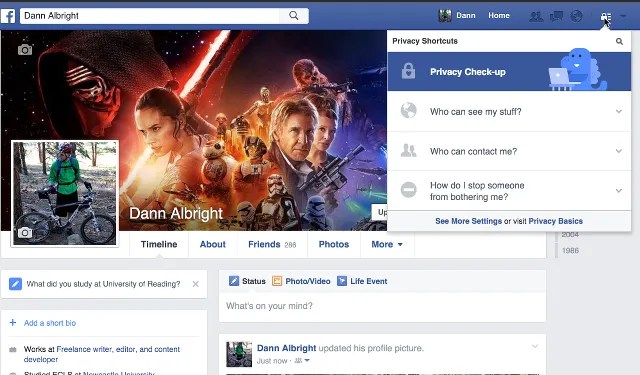This screenshot has width=640, height=375.
Task: Click Photo/Video icon in composer
Action: tap(277, 281)
